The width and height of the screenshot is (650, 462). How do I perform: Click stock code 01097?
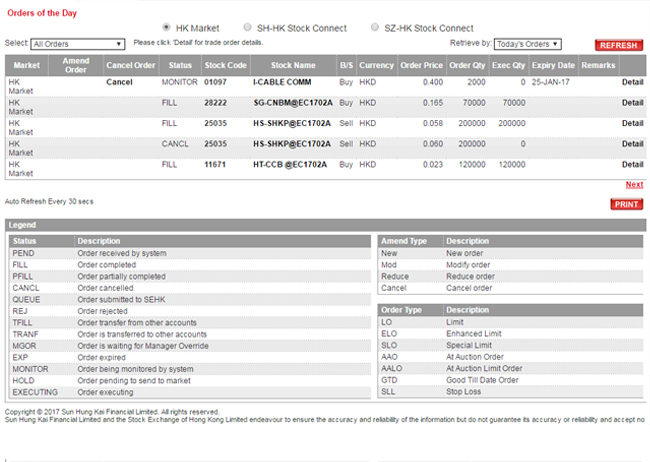[x=215, y=82]
